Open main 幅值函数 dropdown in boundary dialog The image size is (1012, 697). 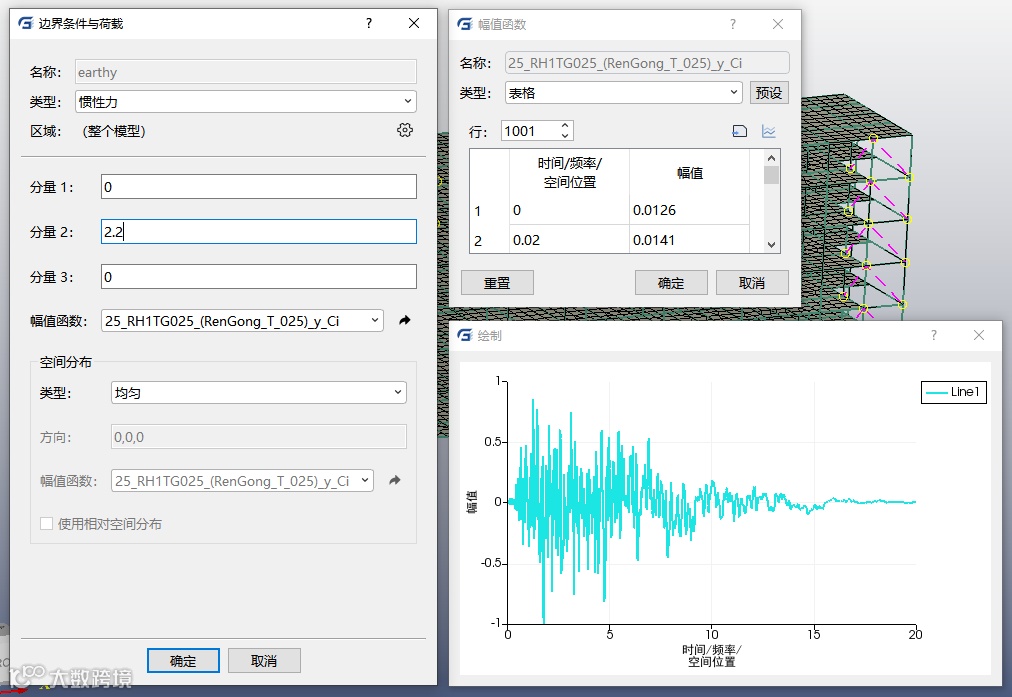pyautogui.click(x=242, y=321)
